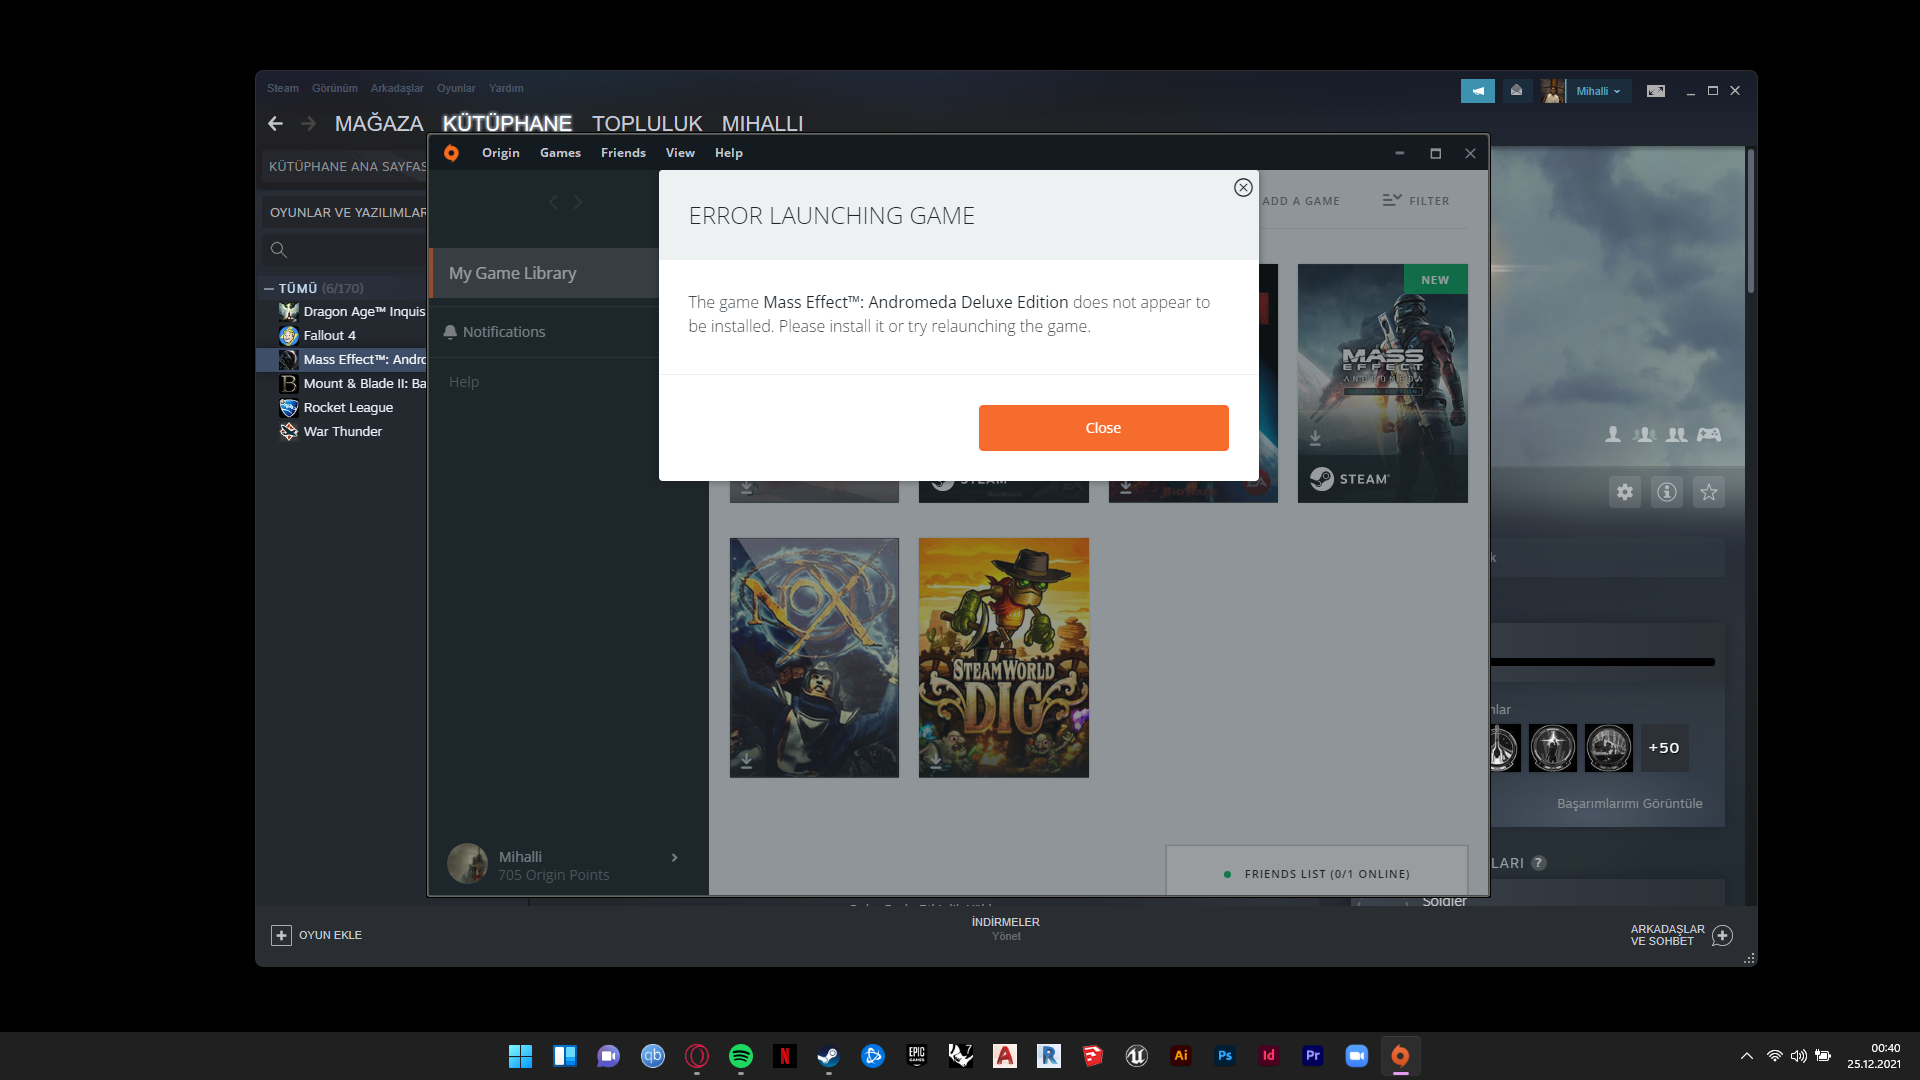Switch to the TOPLULUK tab
Viewport: 1920px width, 1080px height.
647,123
